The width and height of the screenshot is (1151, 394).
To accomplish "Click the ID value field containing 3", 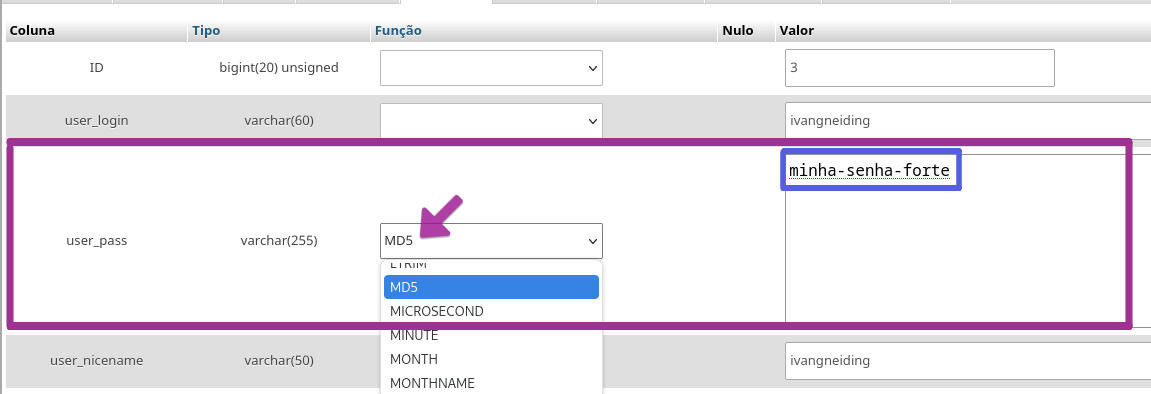I will click(920, 68).
